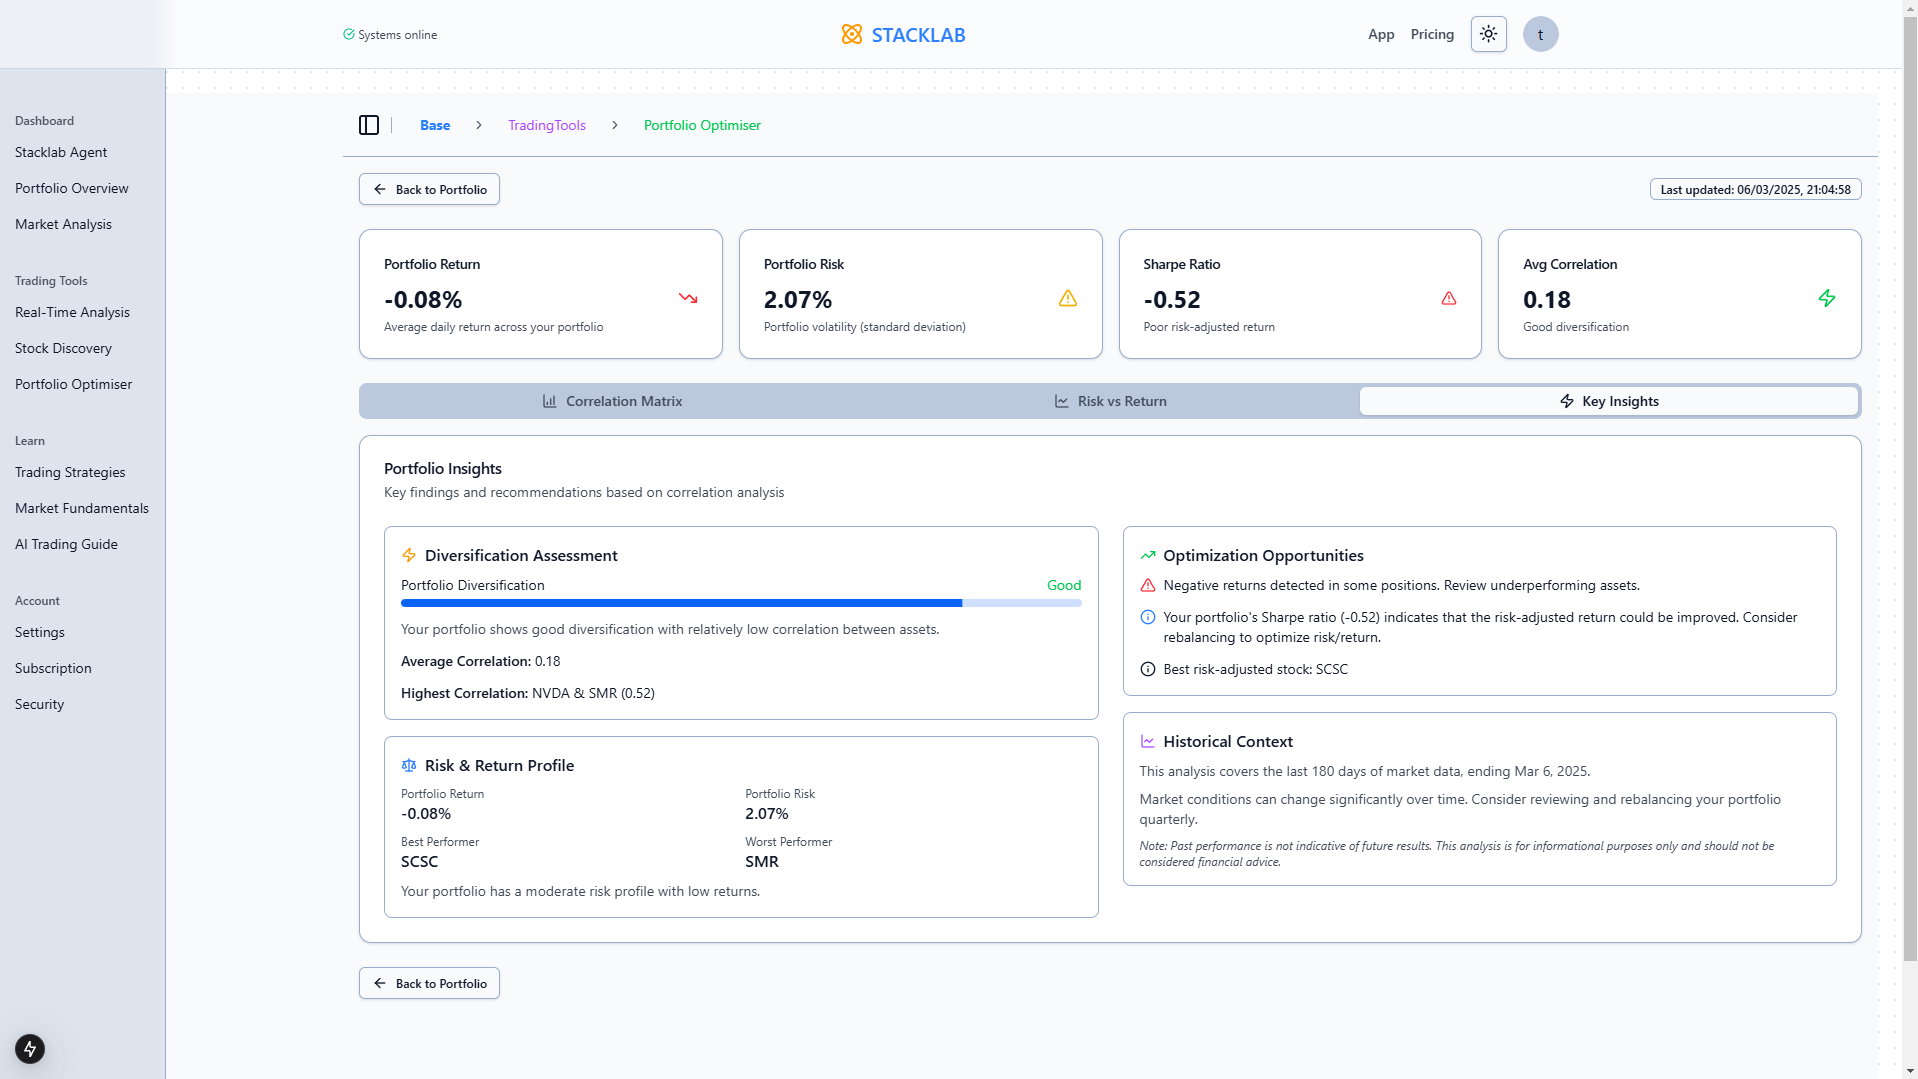Click the STACKLAB logo icon
The image size is (1918, 1079).
click(852, 33)
